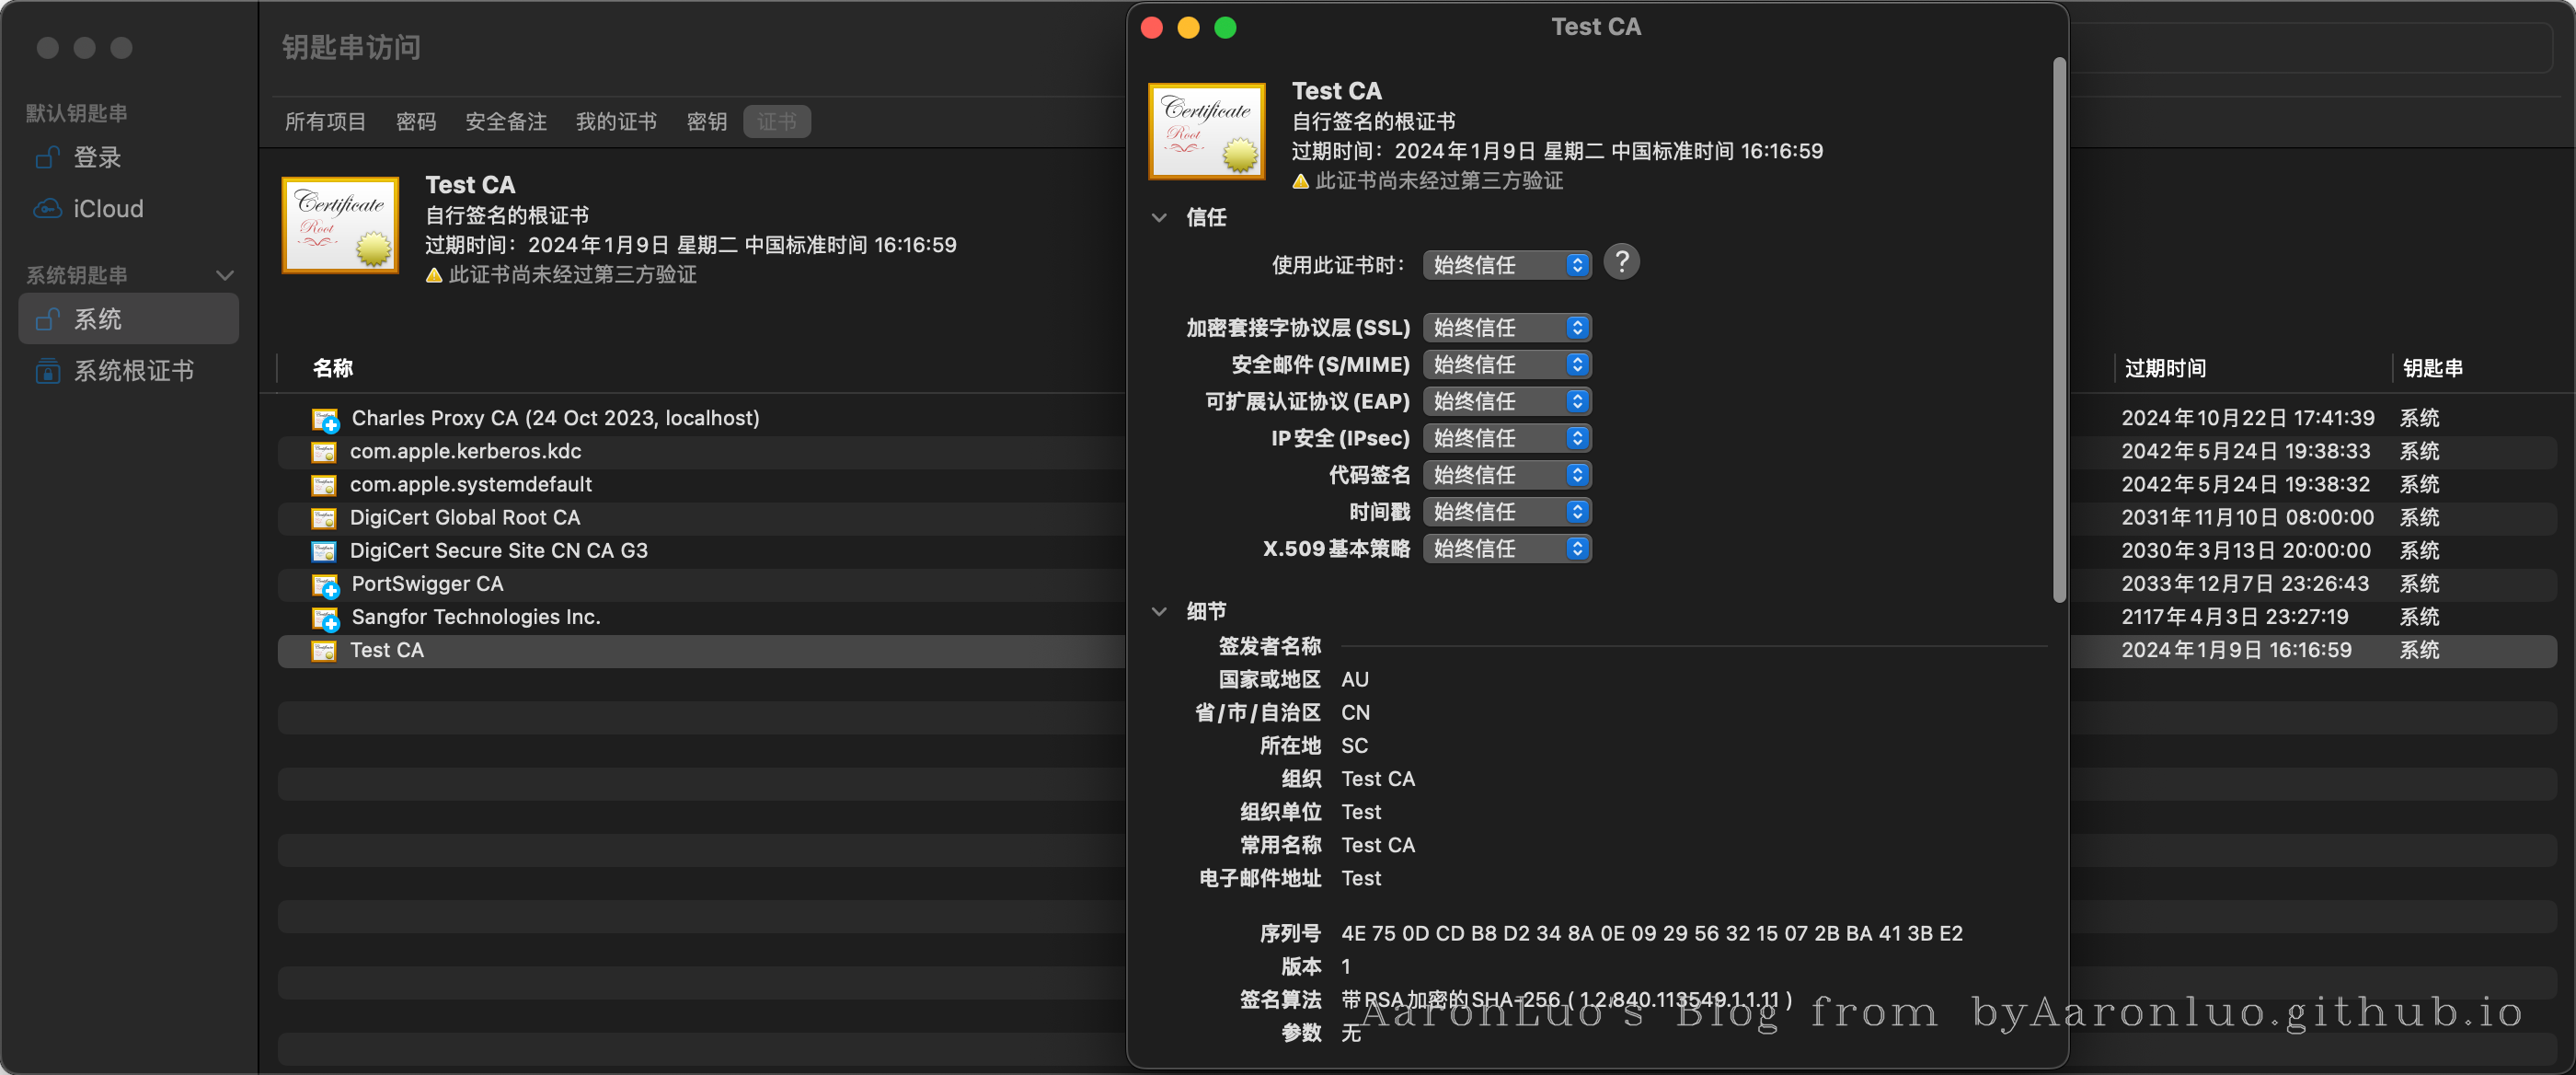2576x1075 pixels.
Task: Collapse the 细节 section
Action: (x=1159, y=611)
